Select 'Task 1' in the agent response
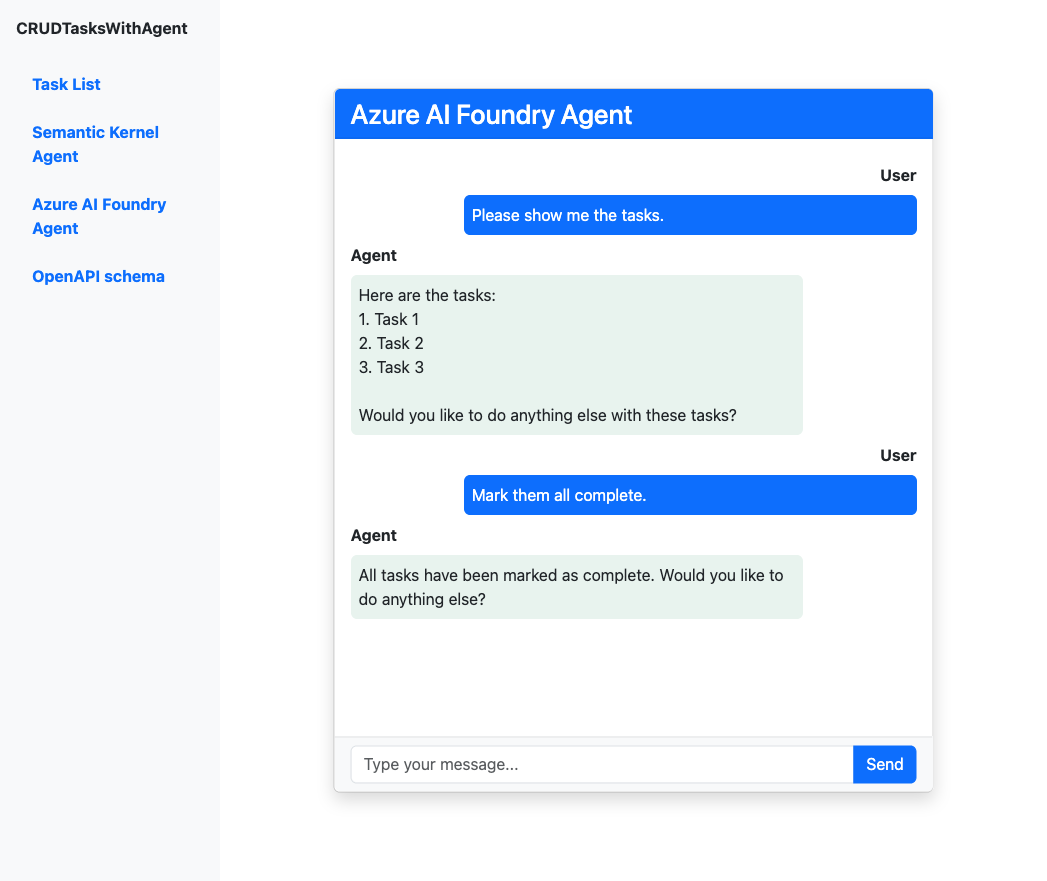This screenshot has width=1047, height=881. pos(389,319)
